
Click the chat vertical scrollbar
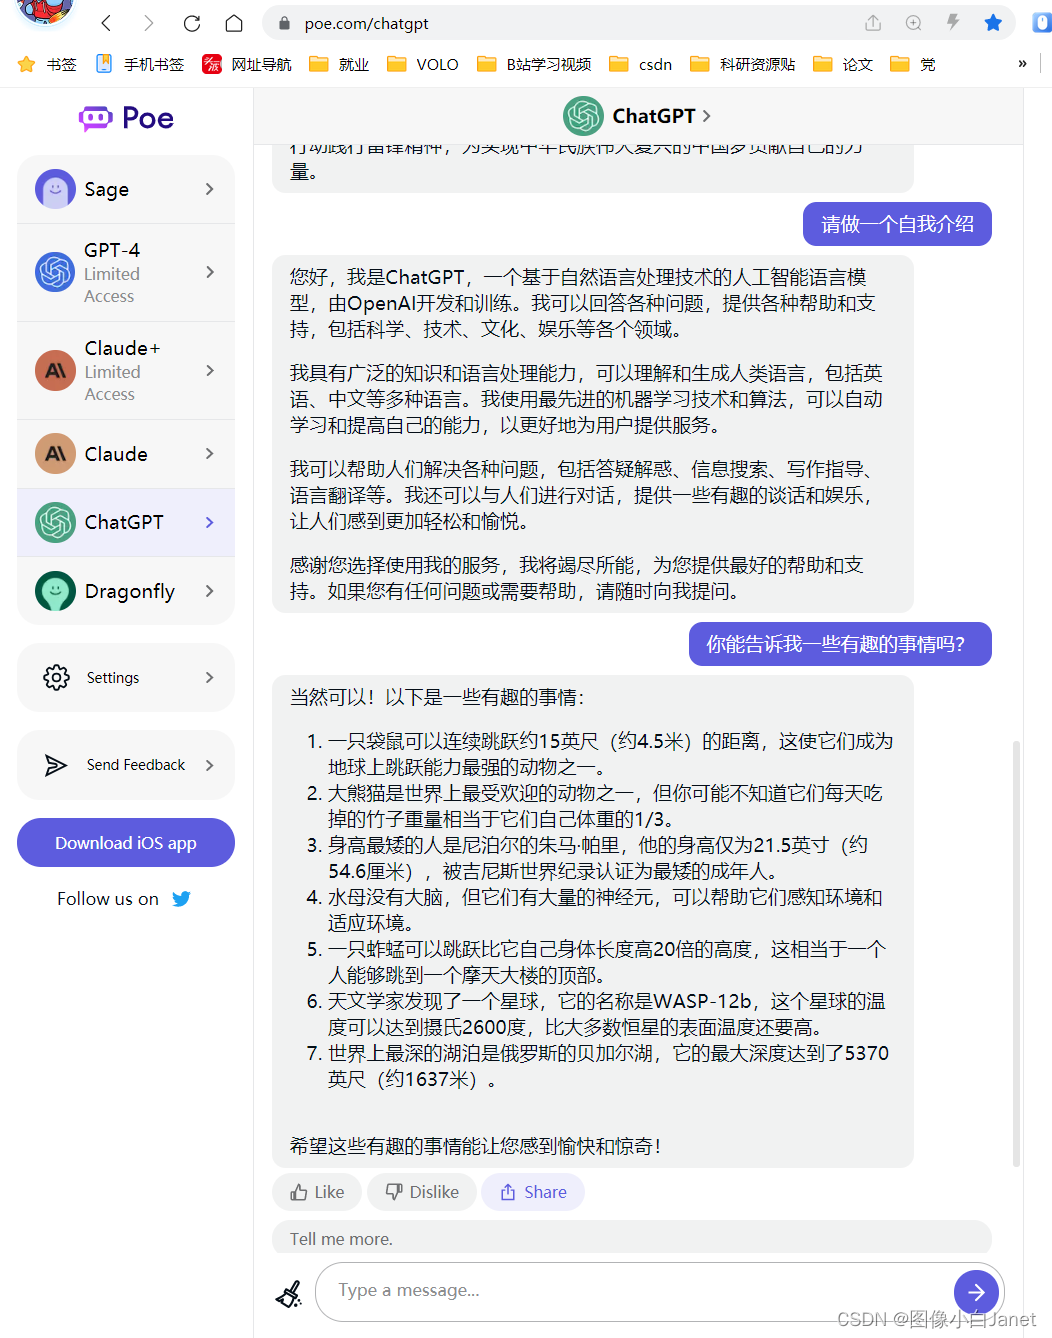(x=1016, y=954)
